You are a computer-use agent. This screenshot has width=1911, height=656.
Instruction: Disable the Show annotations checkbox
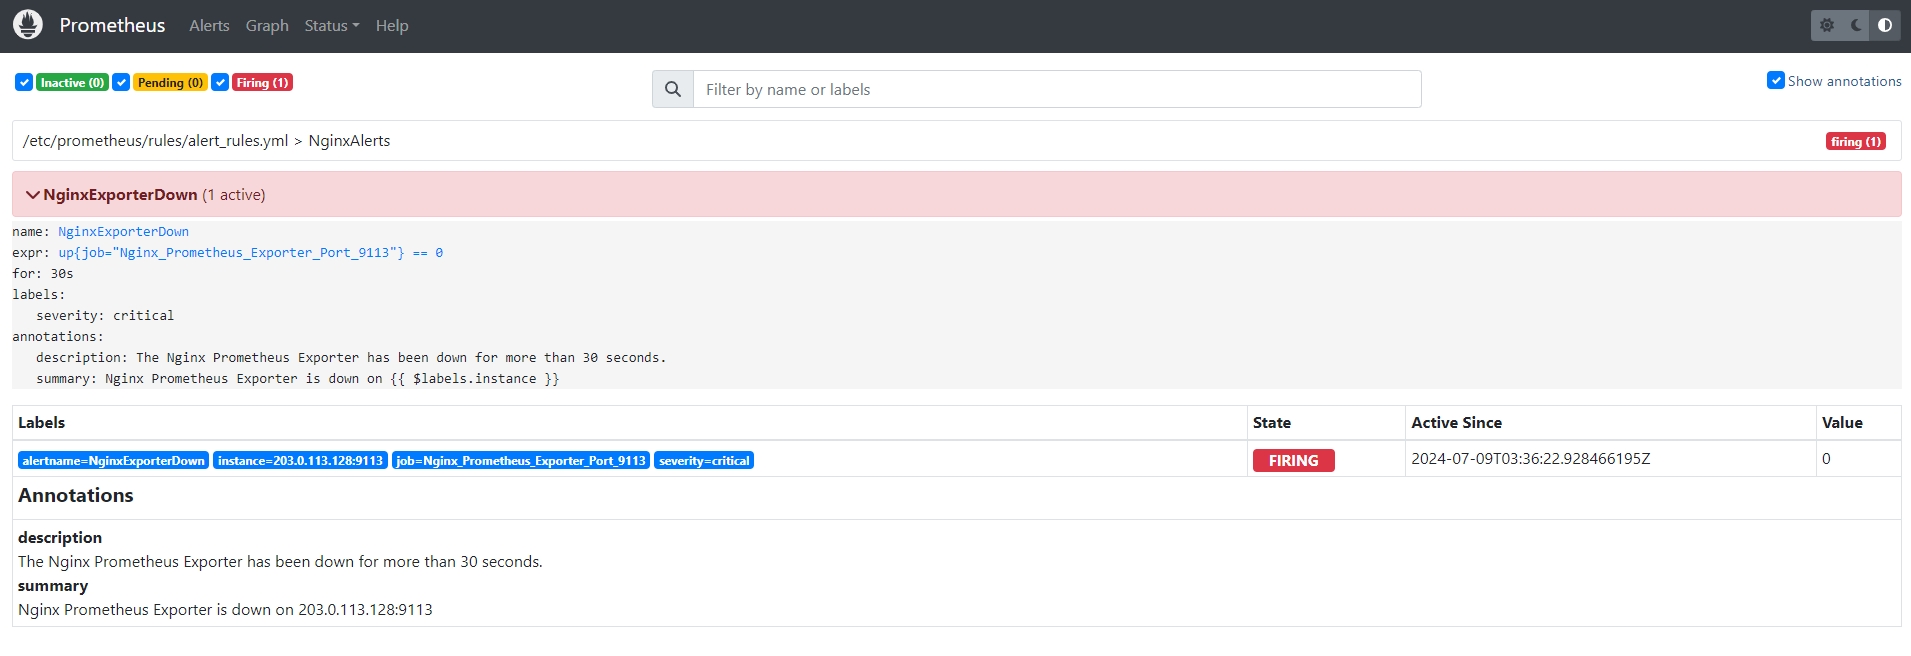tap(1775, 80)
